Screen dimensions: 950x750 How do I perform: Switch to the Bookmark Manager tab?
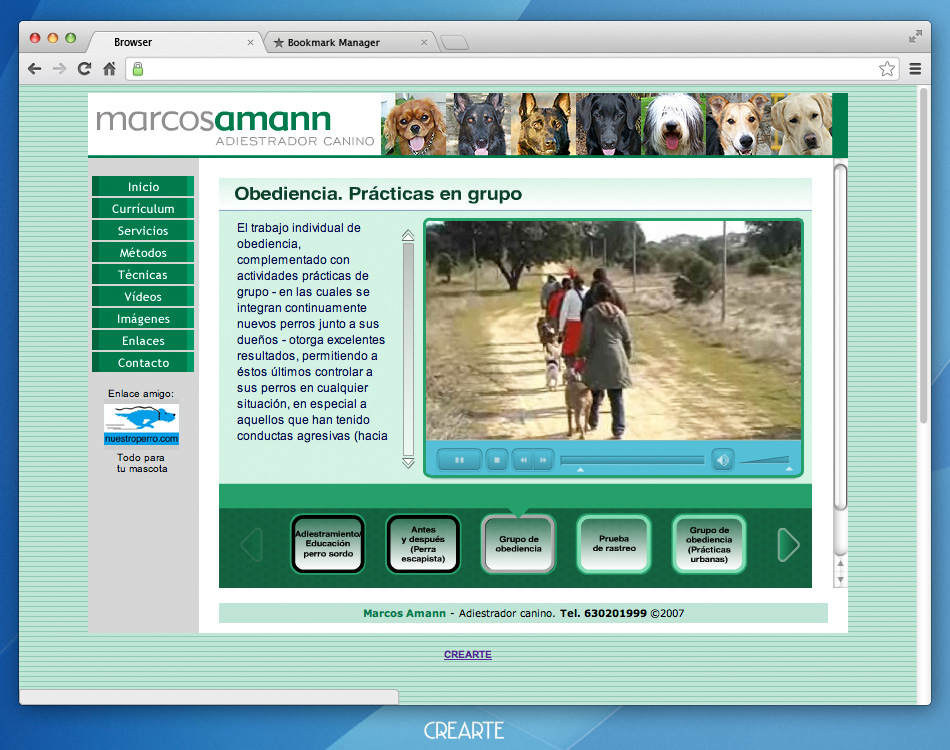tap(350, 42)
